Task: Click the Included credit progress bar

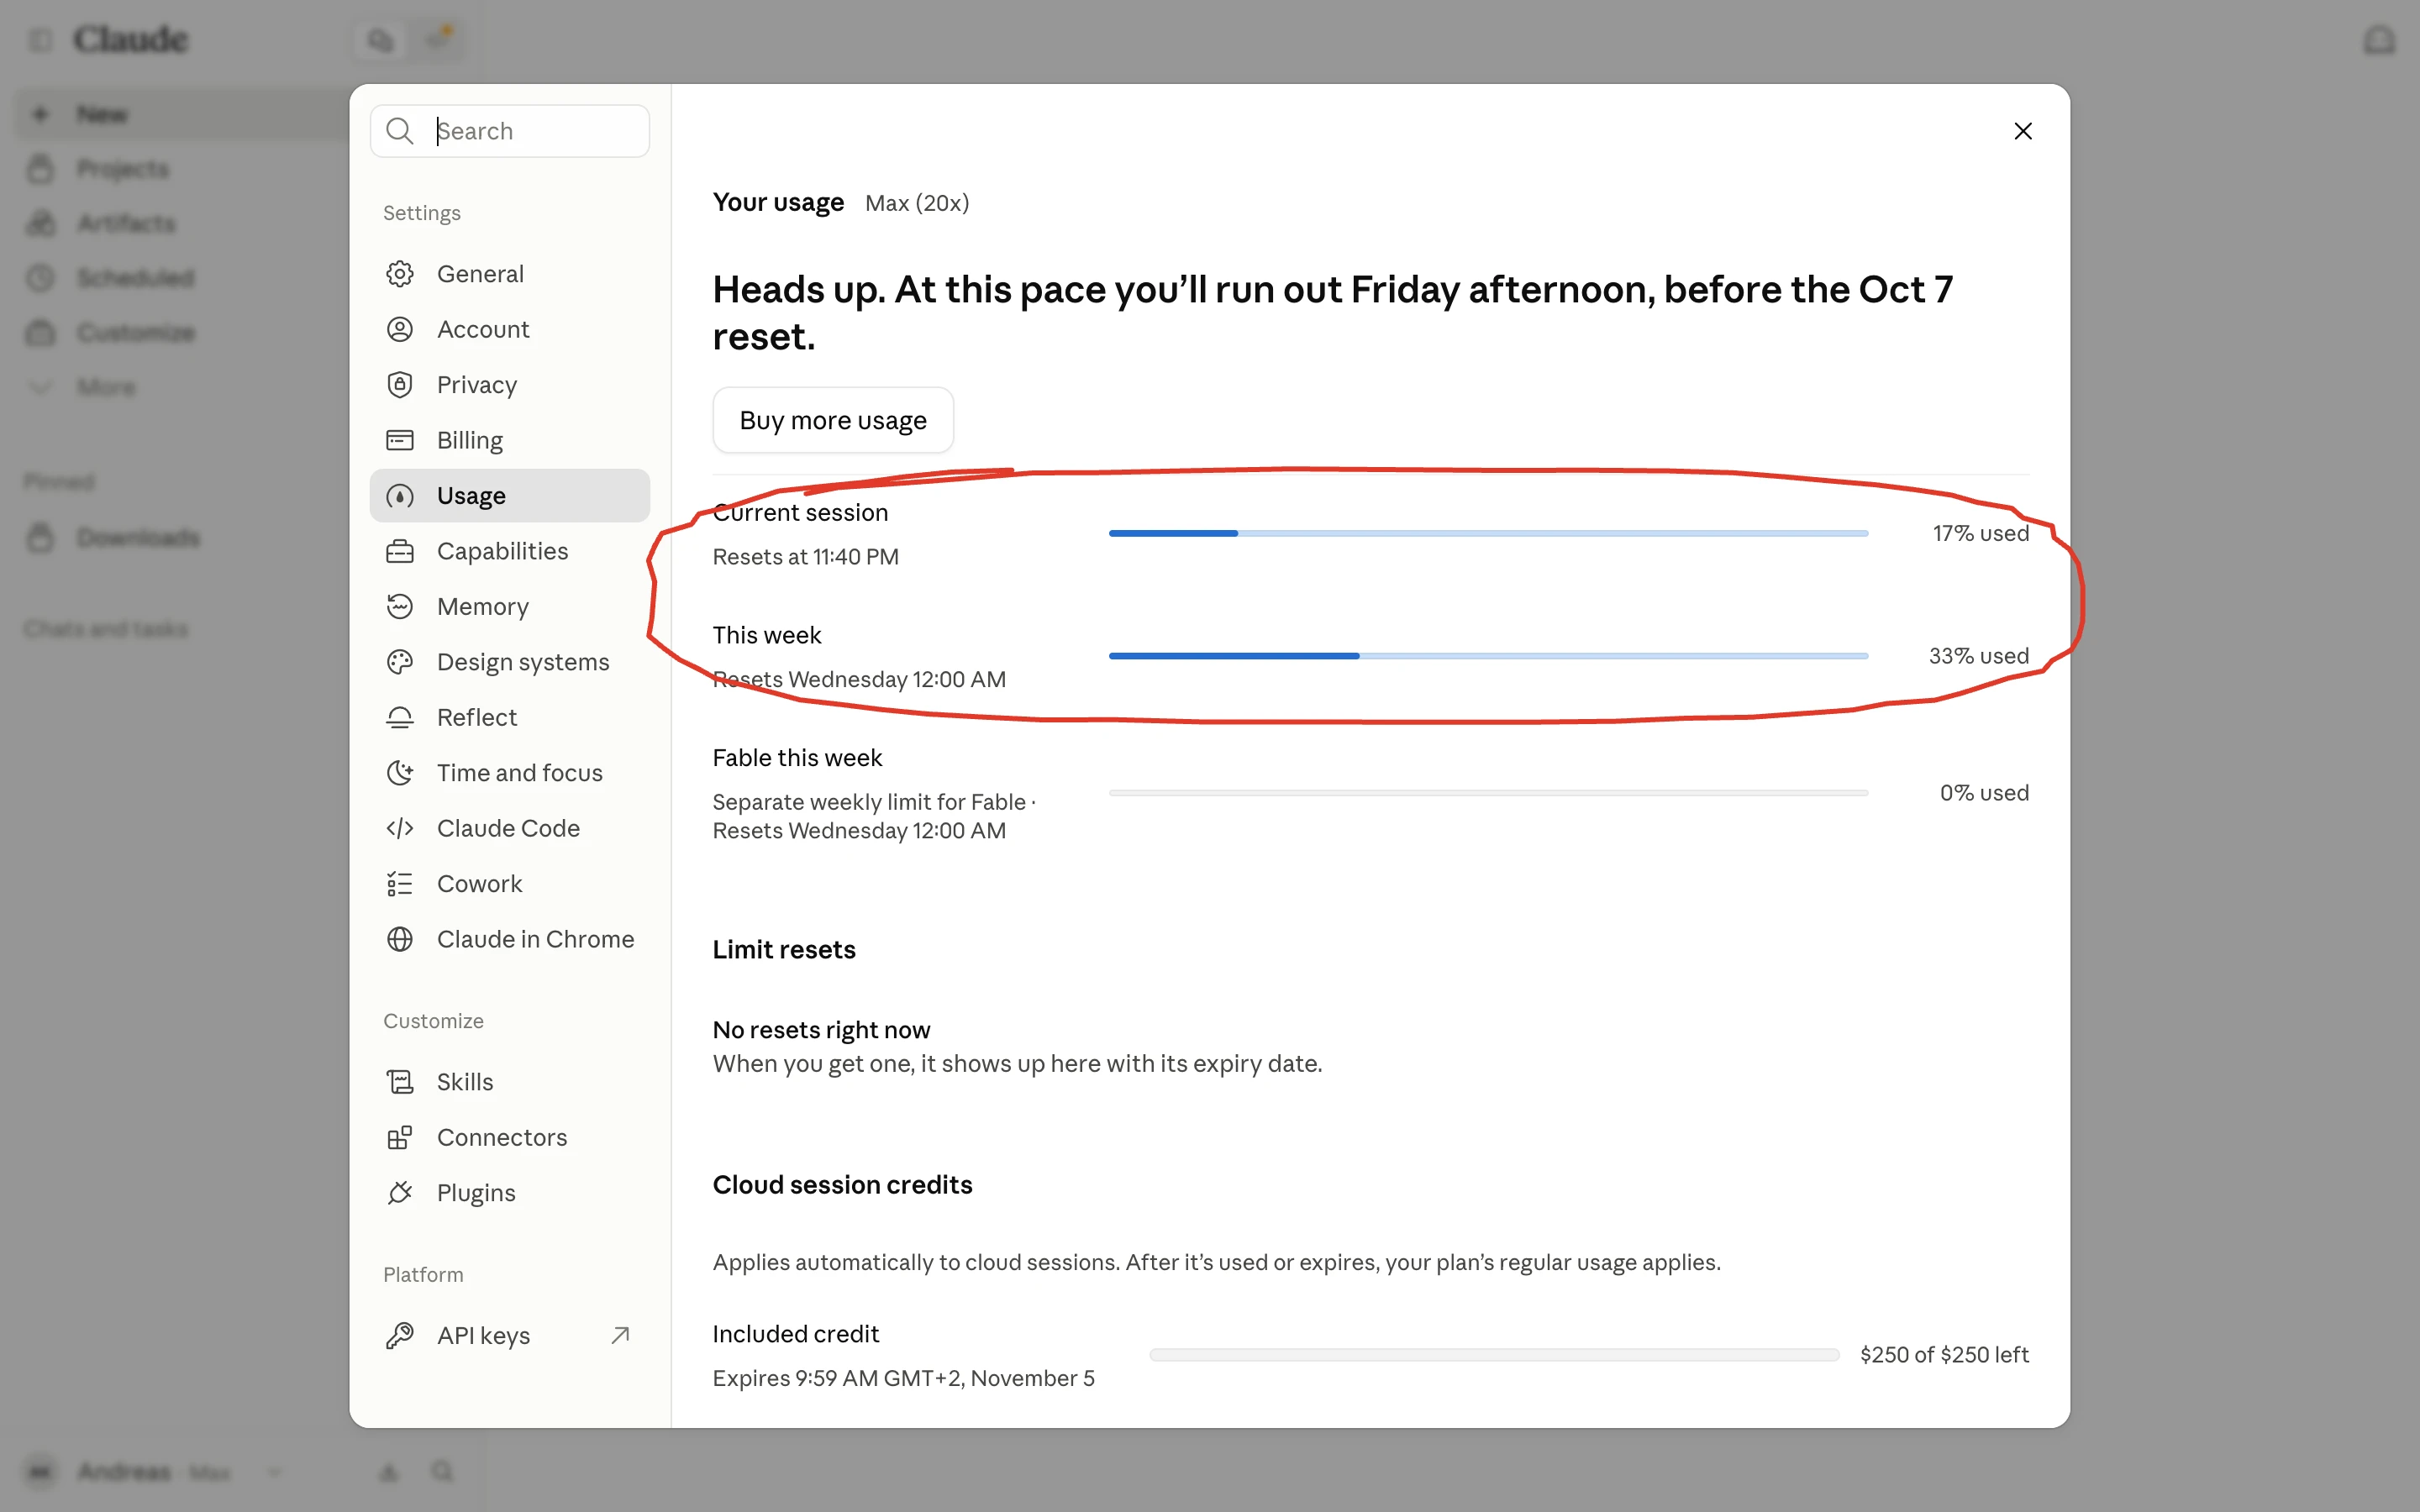Action: [1494, 1355]
